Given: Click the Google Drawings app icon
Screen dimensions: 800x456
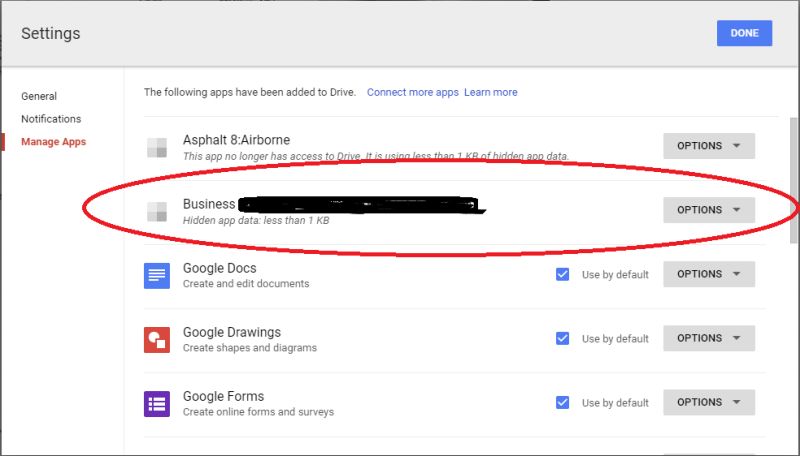Looking at the screenshot, I should pyautogui.click(x=157, y=340).
